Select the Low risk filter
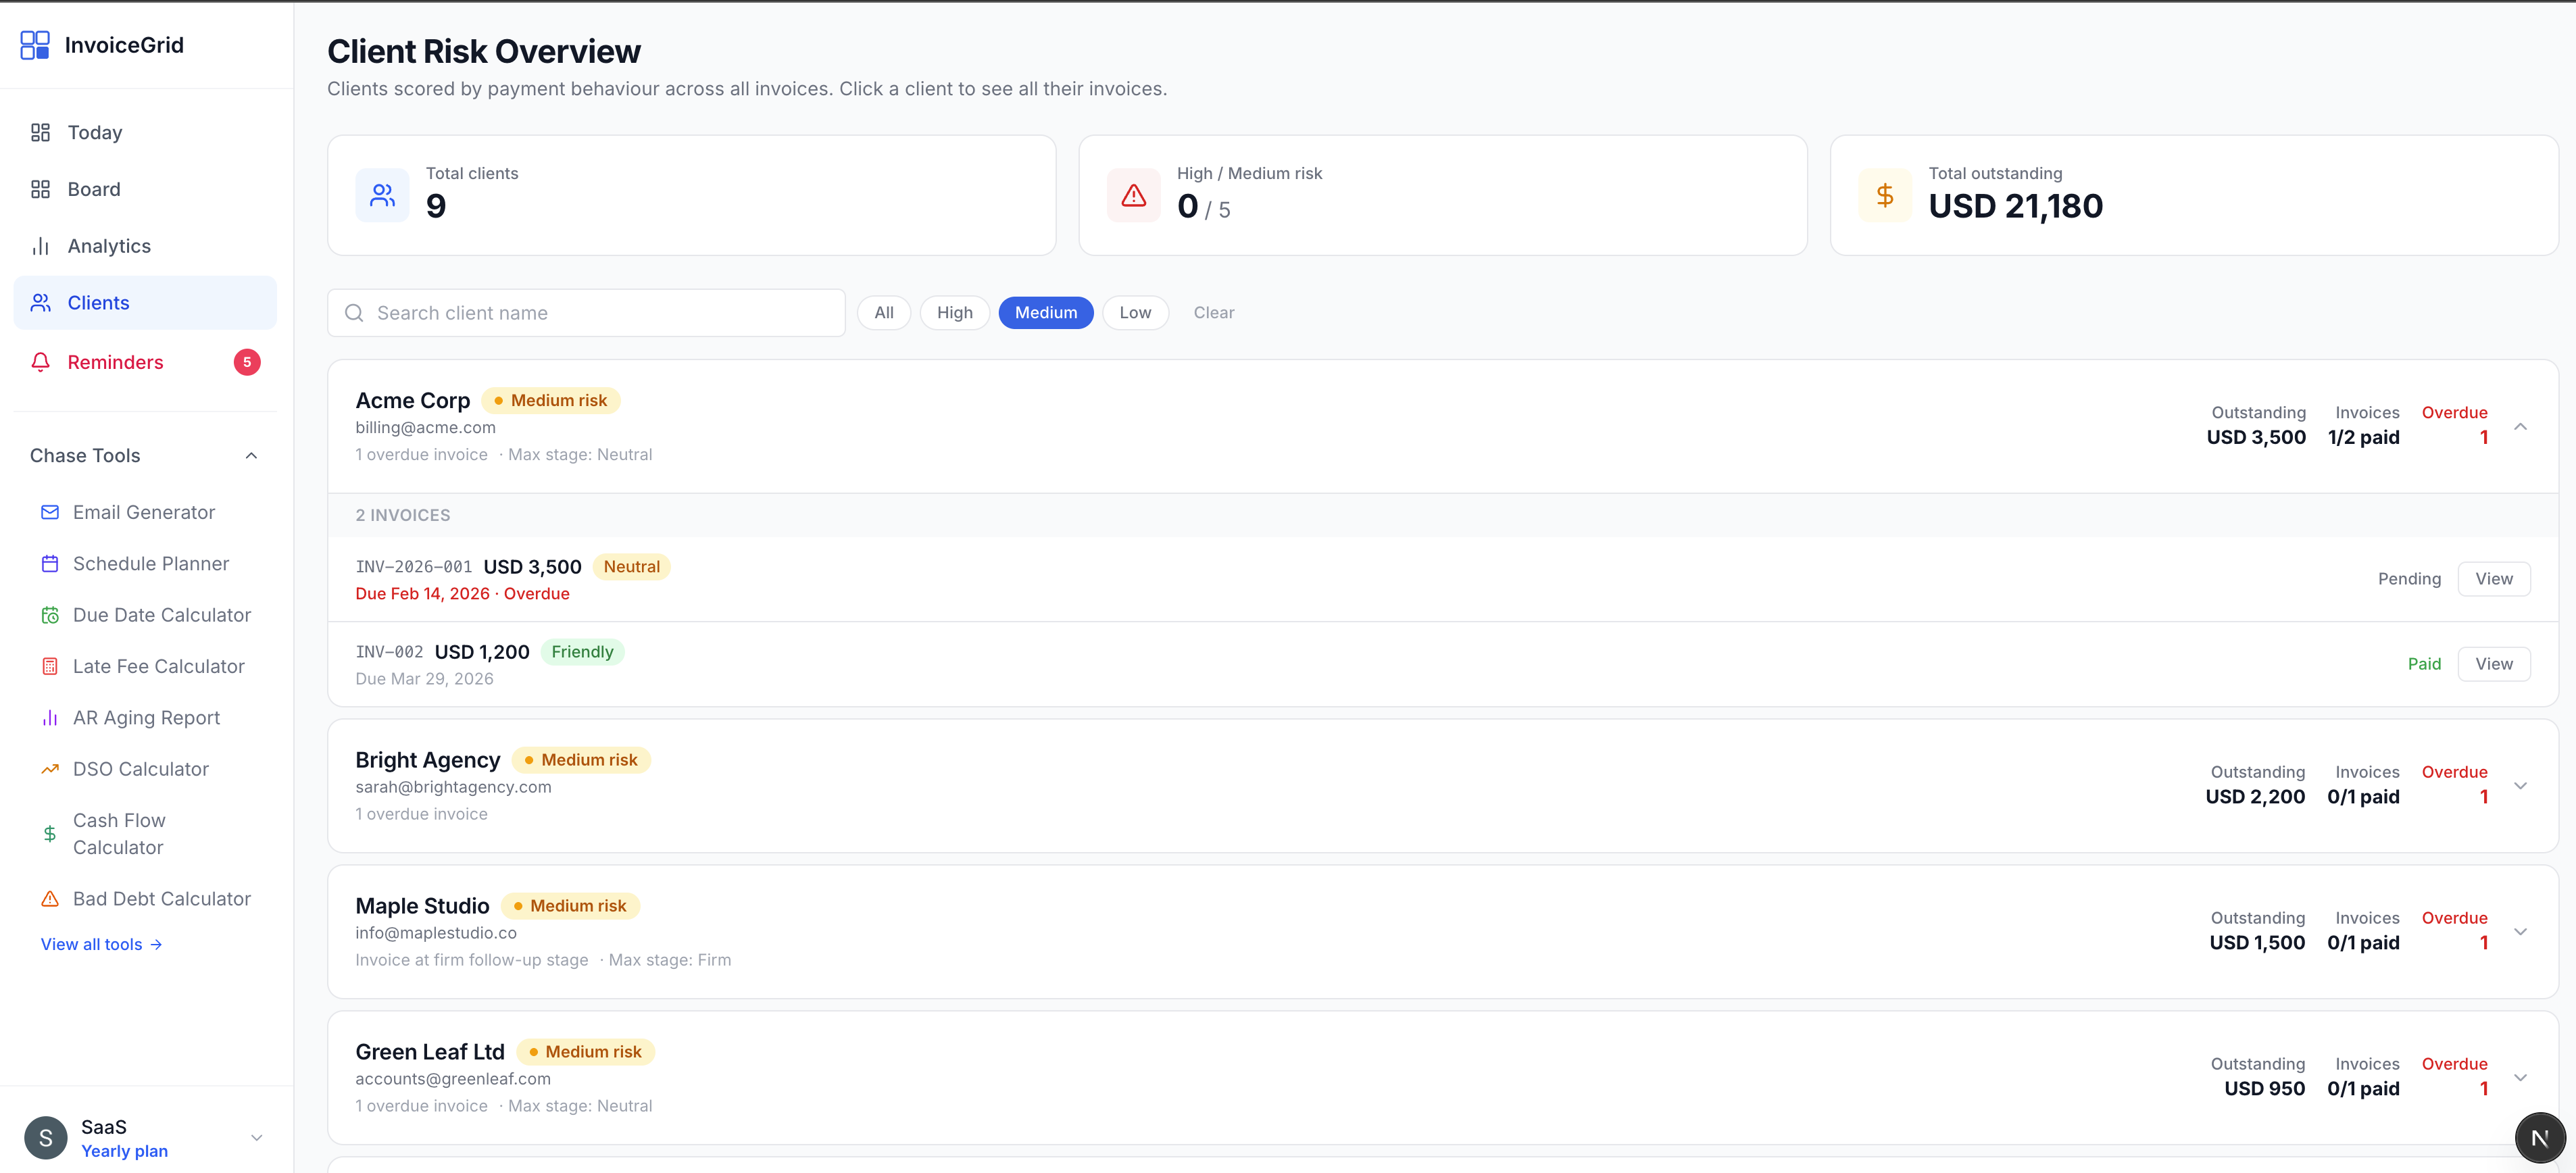 click(x=1135, y=312)
